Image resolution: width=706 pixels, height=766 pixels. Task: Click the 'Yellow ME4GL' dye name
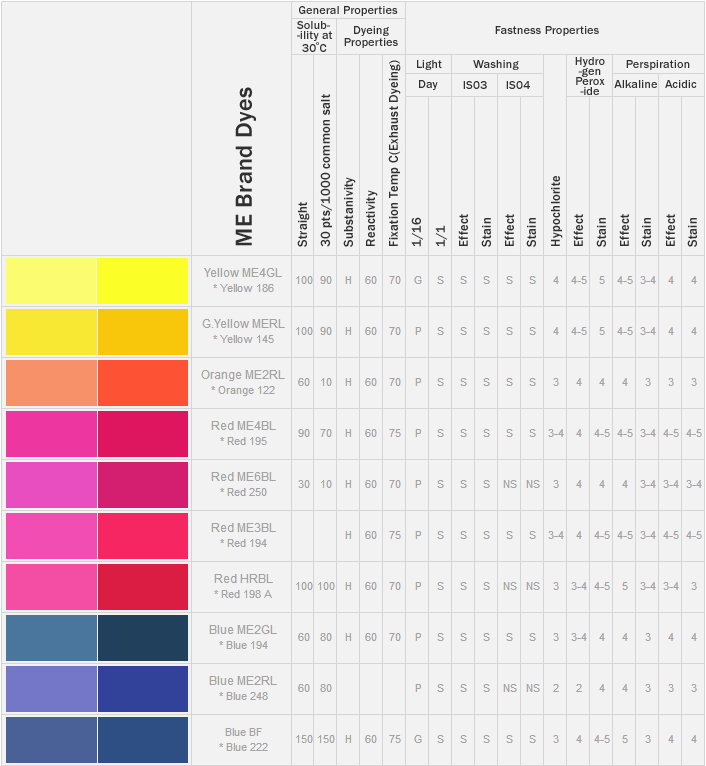(x=243, y=273)
